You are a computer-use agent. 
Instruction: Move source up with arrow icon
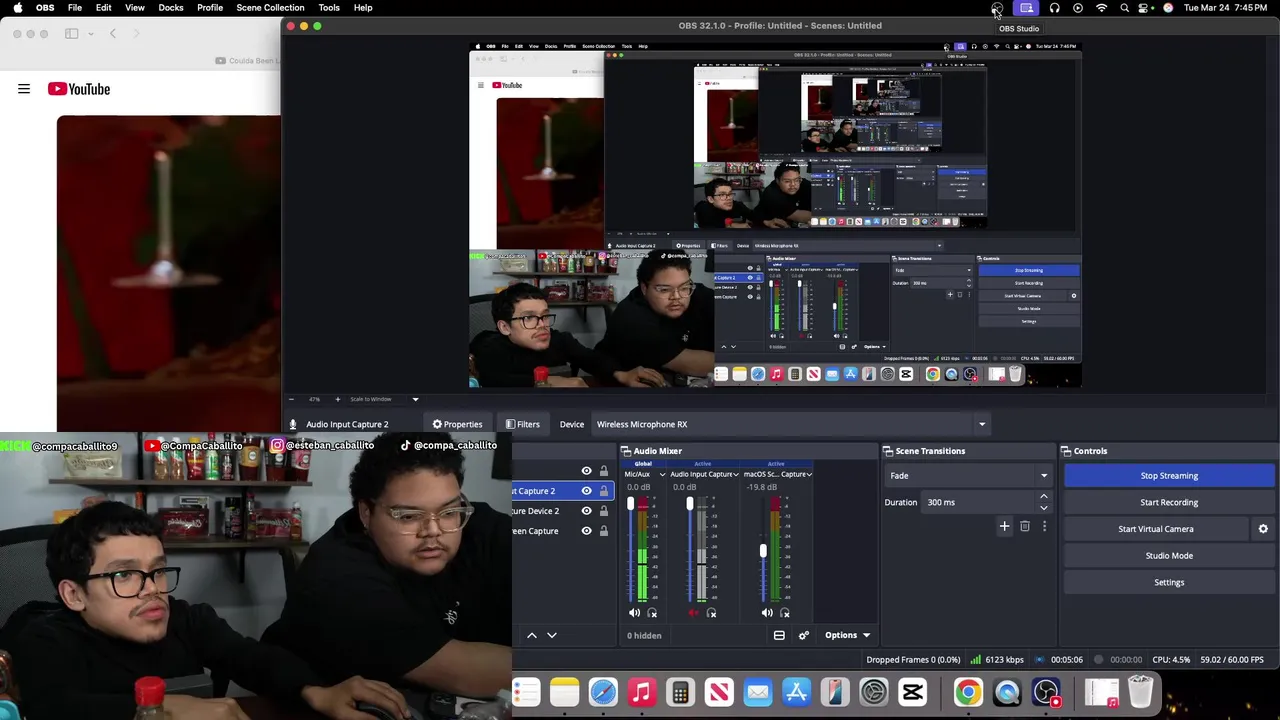click(532, 635)
